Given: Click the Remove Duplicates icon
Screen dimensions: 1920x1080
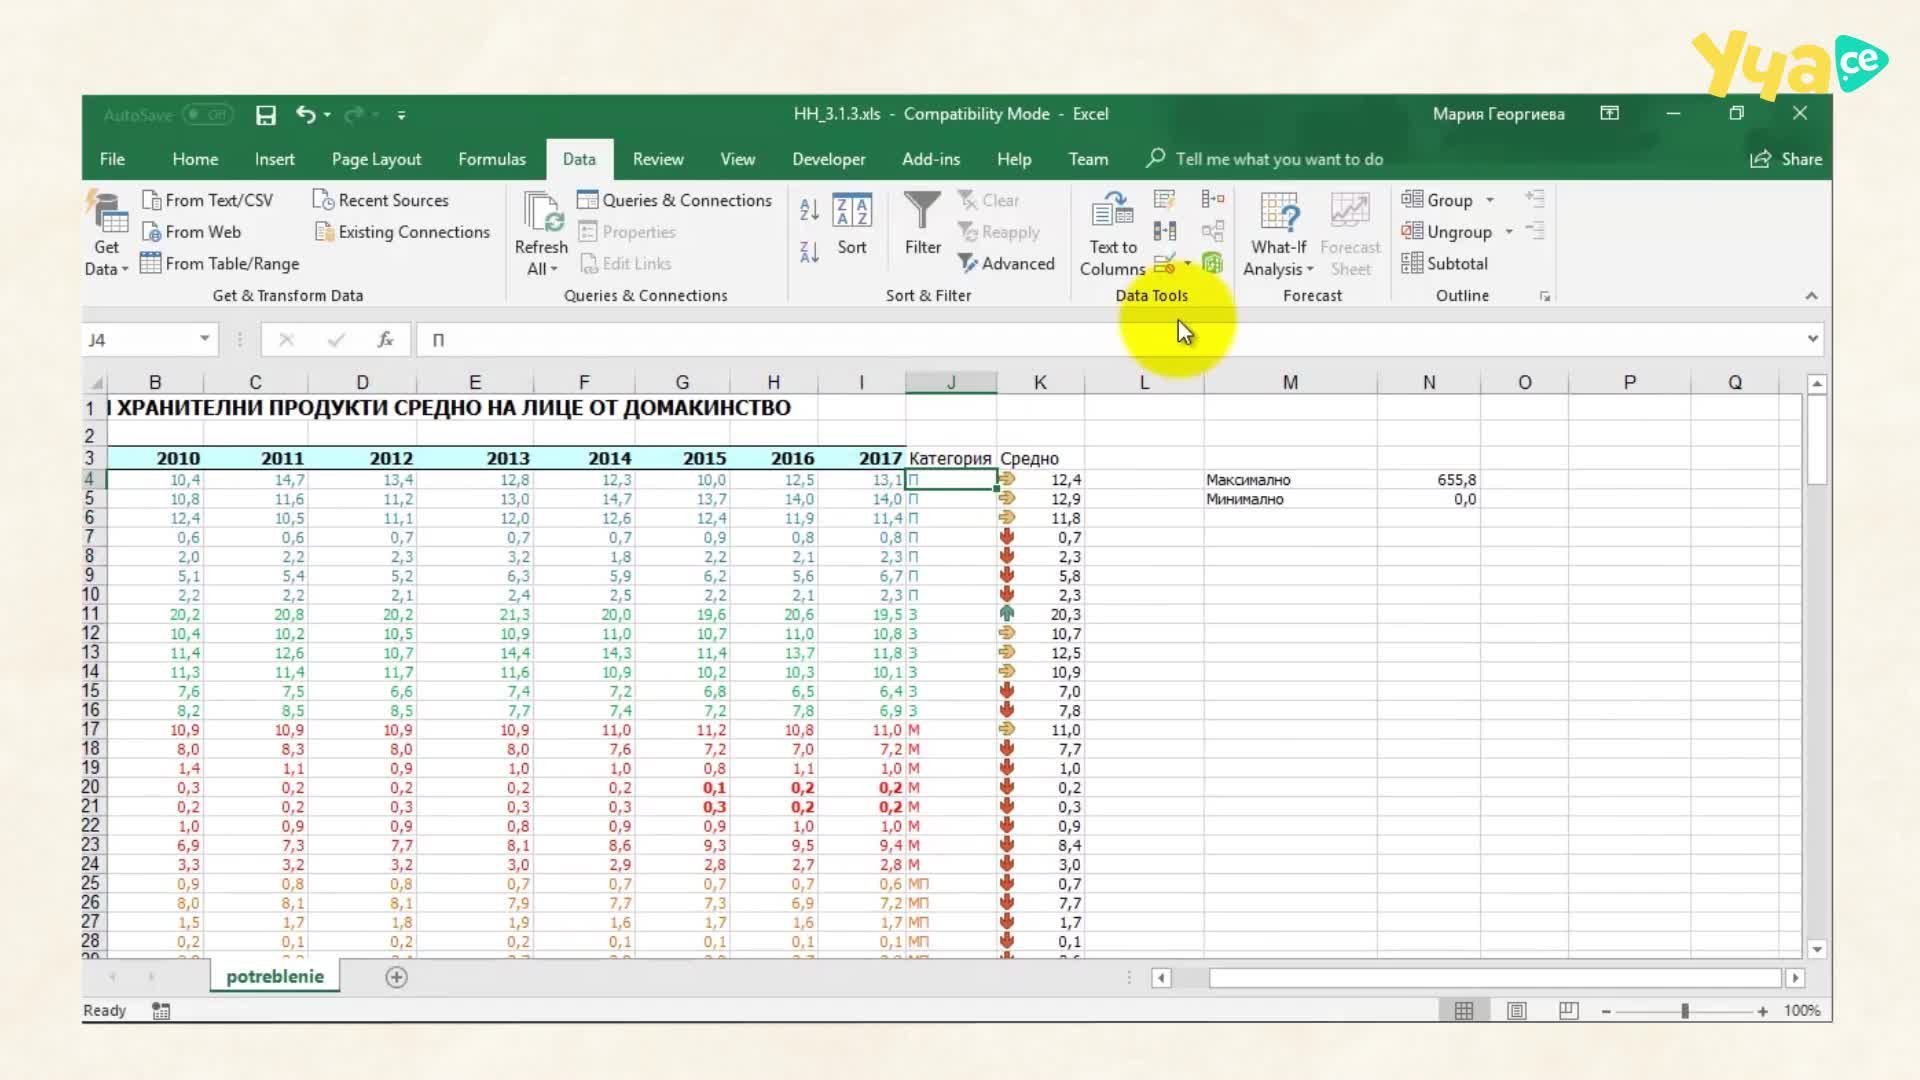Looking at the screenshot, I should tap(1164, 232).
